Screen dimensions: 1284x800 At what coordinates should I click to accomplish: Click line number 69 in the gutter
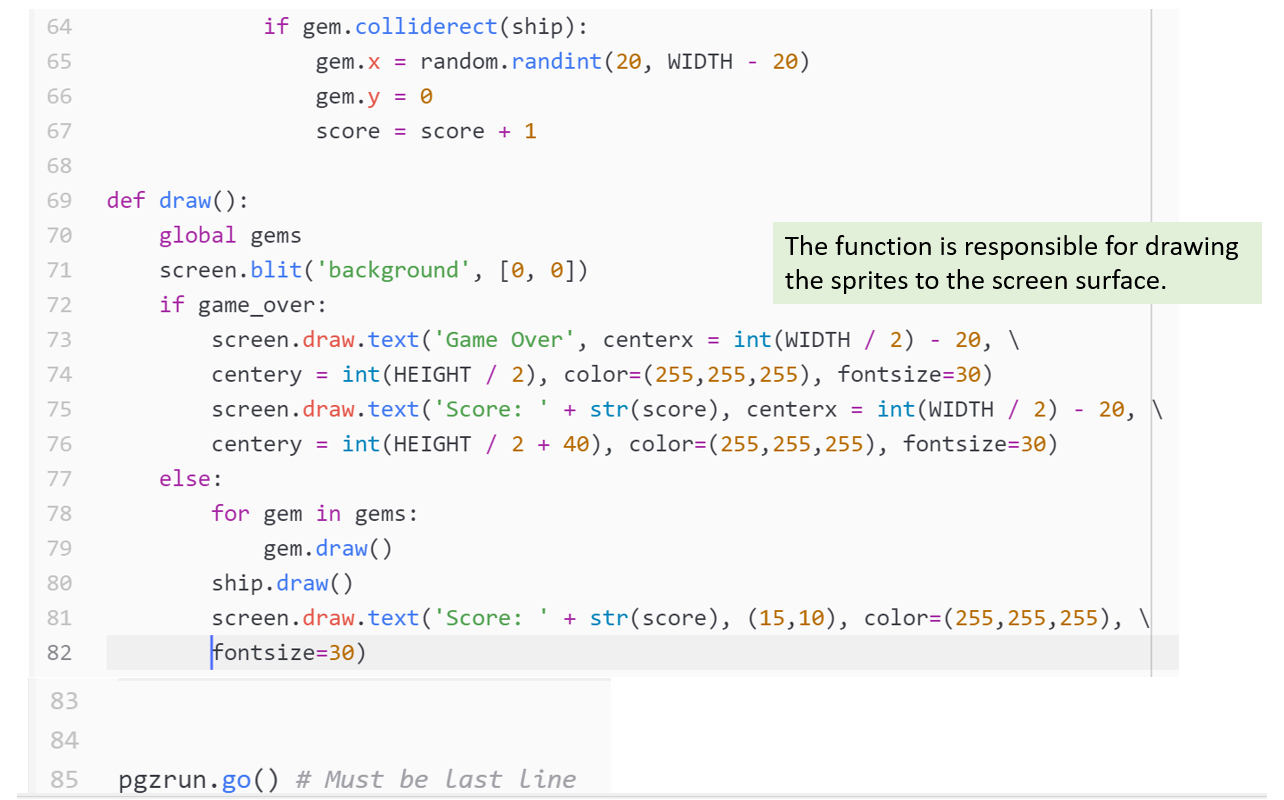point(59,200)
